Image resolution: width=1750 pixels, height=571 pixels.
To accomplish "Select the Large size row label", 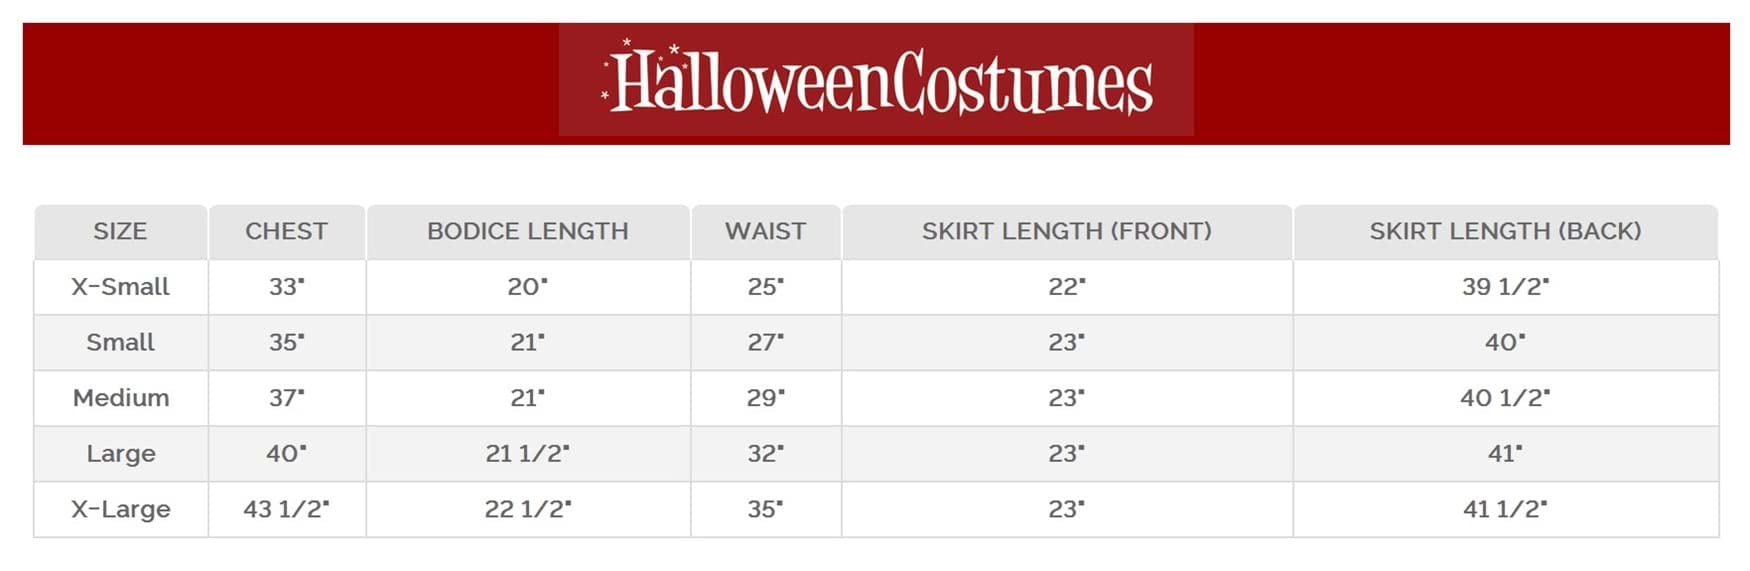I will pos(121,454).
